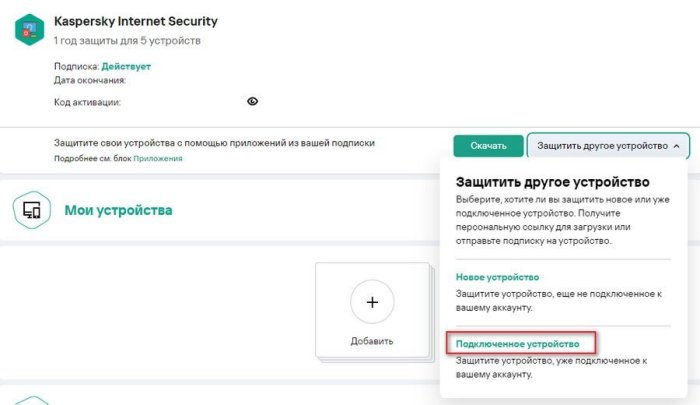700x405 pixels.
Task: Click the Kaspersky Internet Security product icon
Action: point(31,28)
